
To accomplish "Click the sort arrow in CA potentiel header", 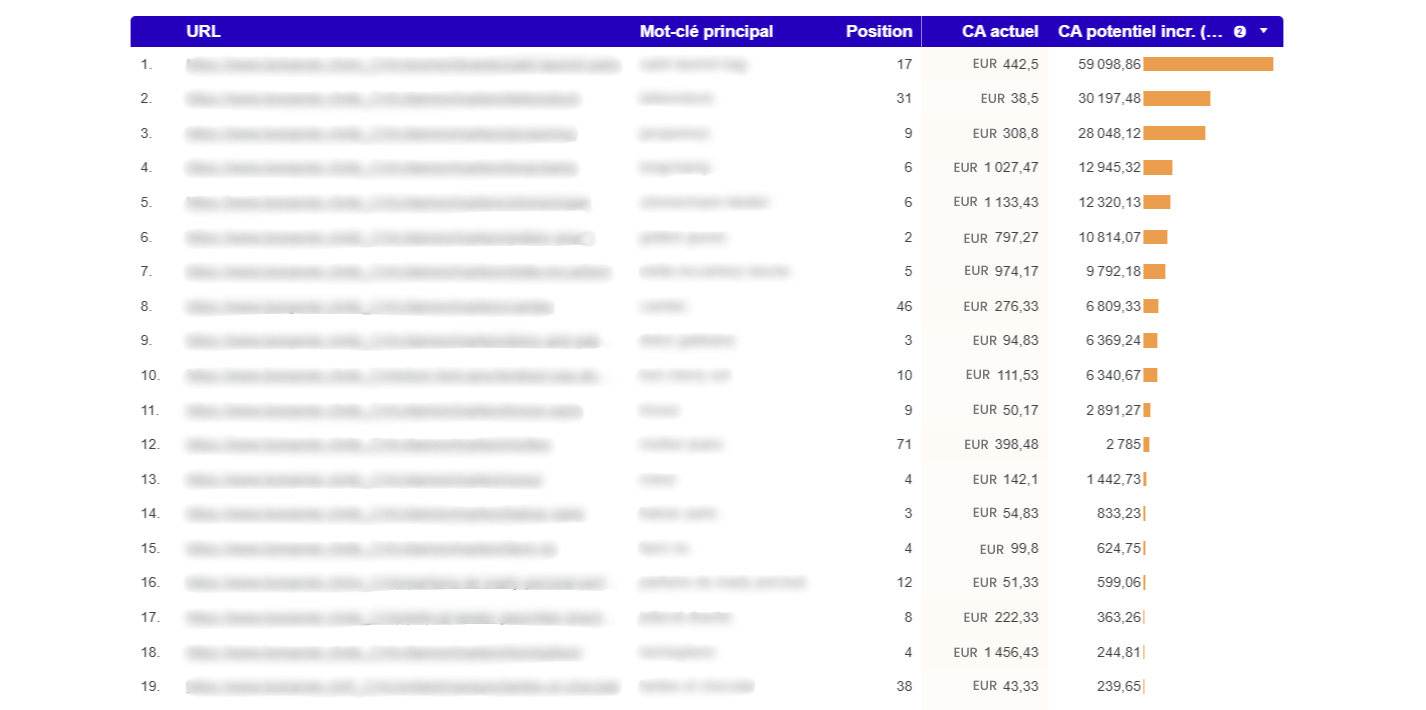I will pyautogui.click(x=1264, y=31).
